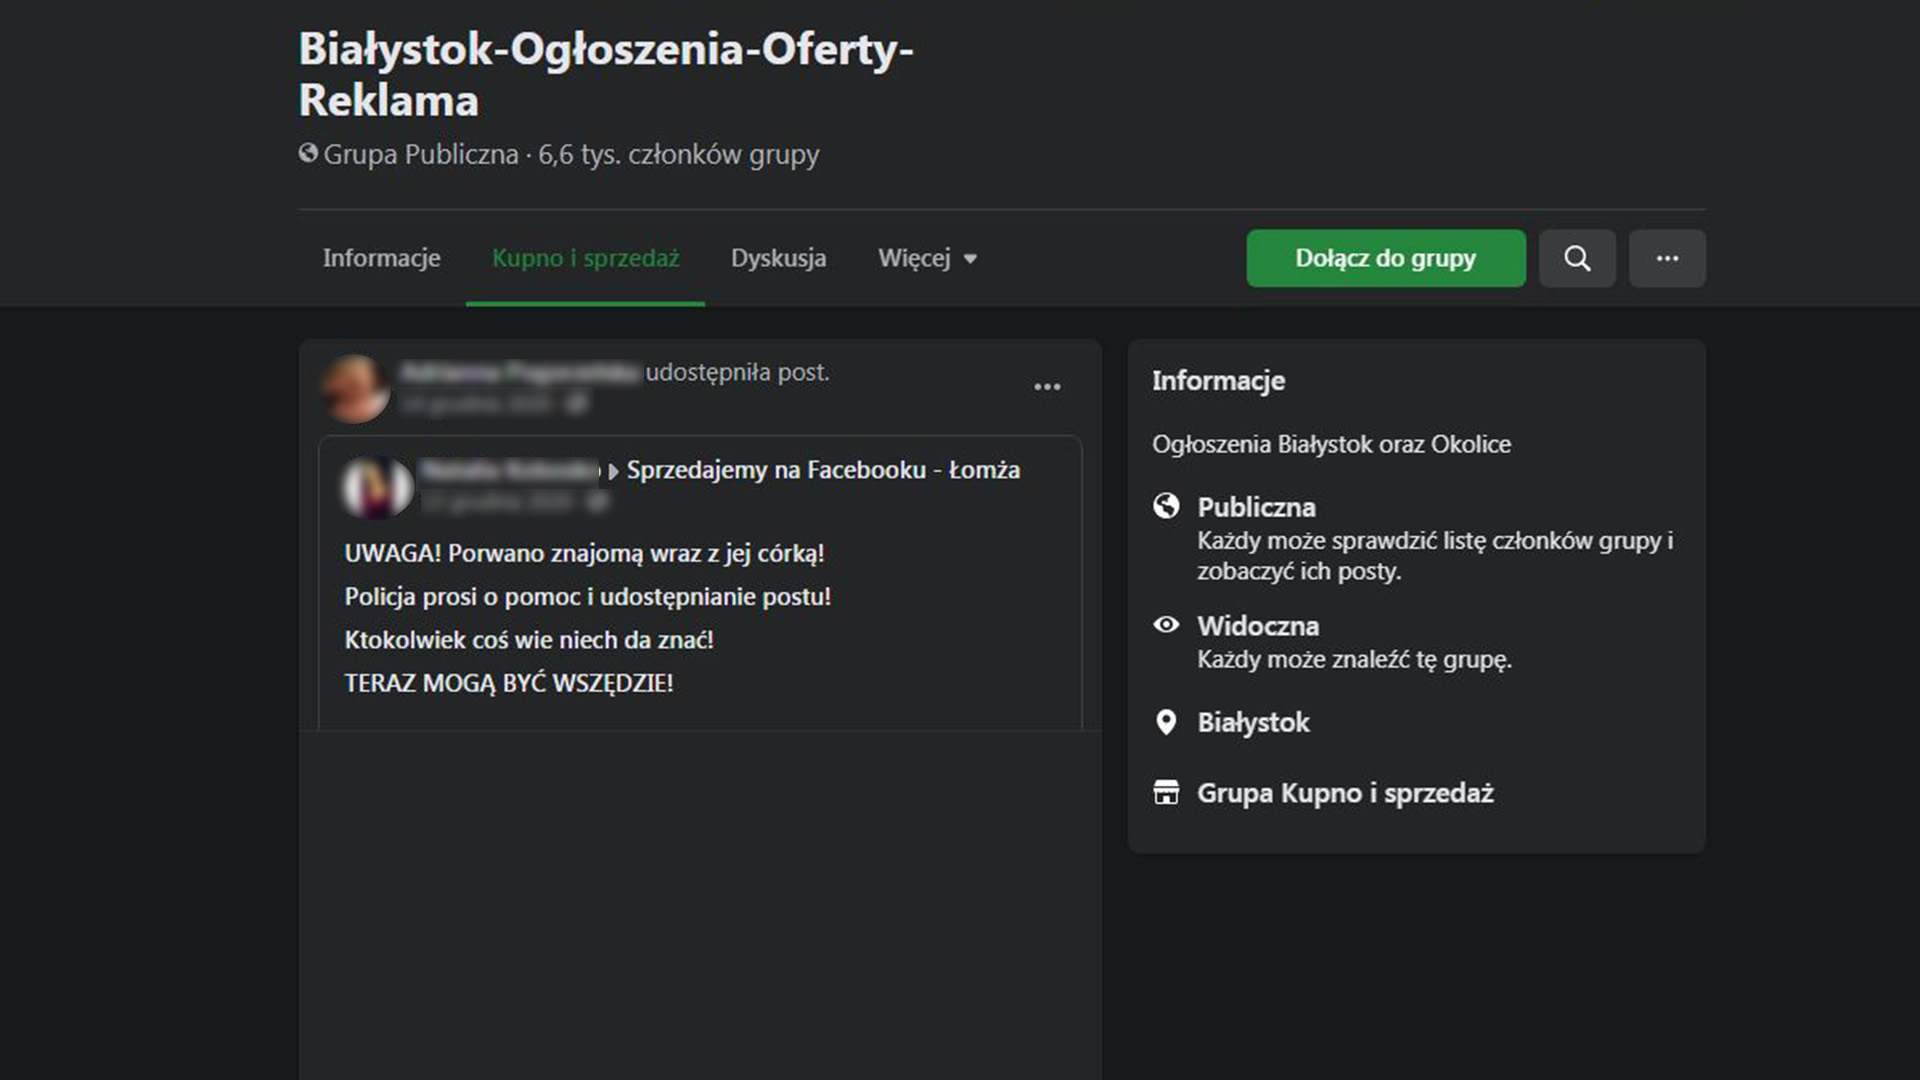Click the shop icon beside Grupa Kupno
The height and width of the screenshot is (1080, 1920).
coord(1166,793)
